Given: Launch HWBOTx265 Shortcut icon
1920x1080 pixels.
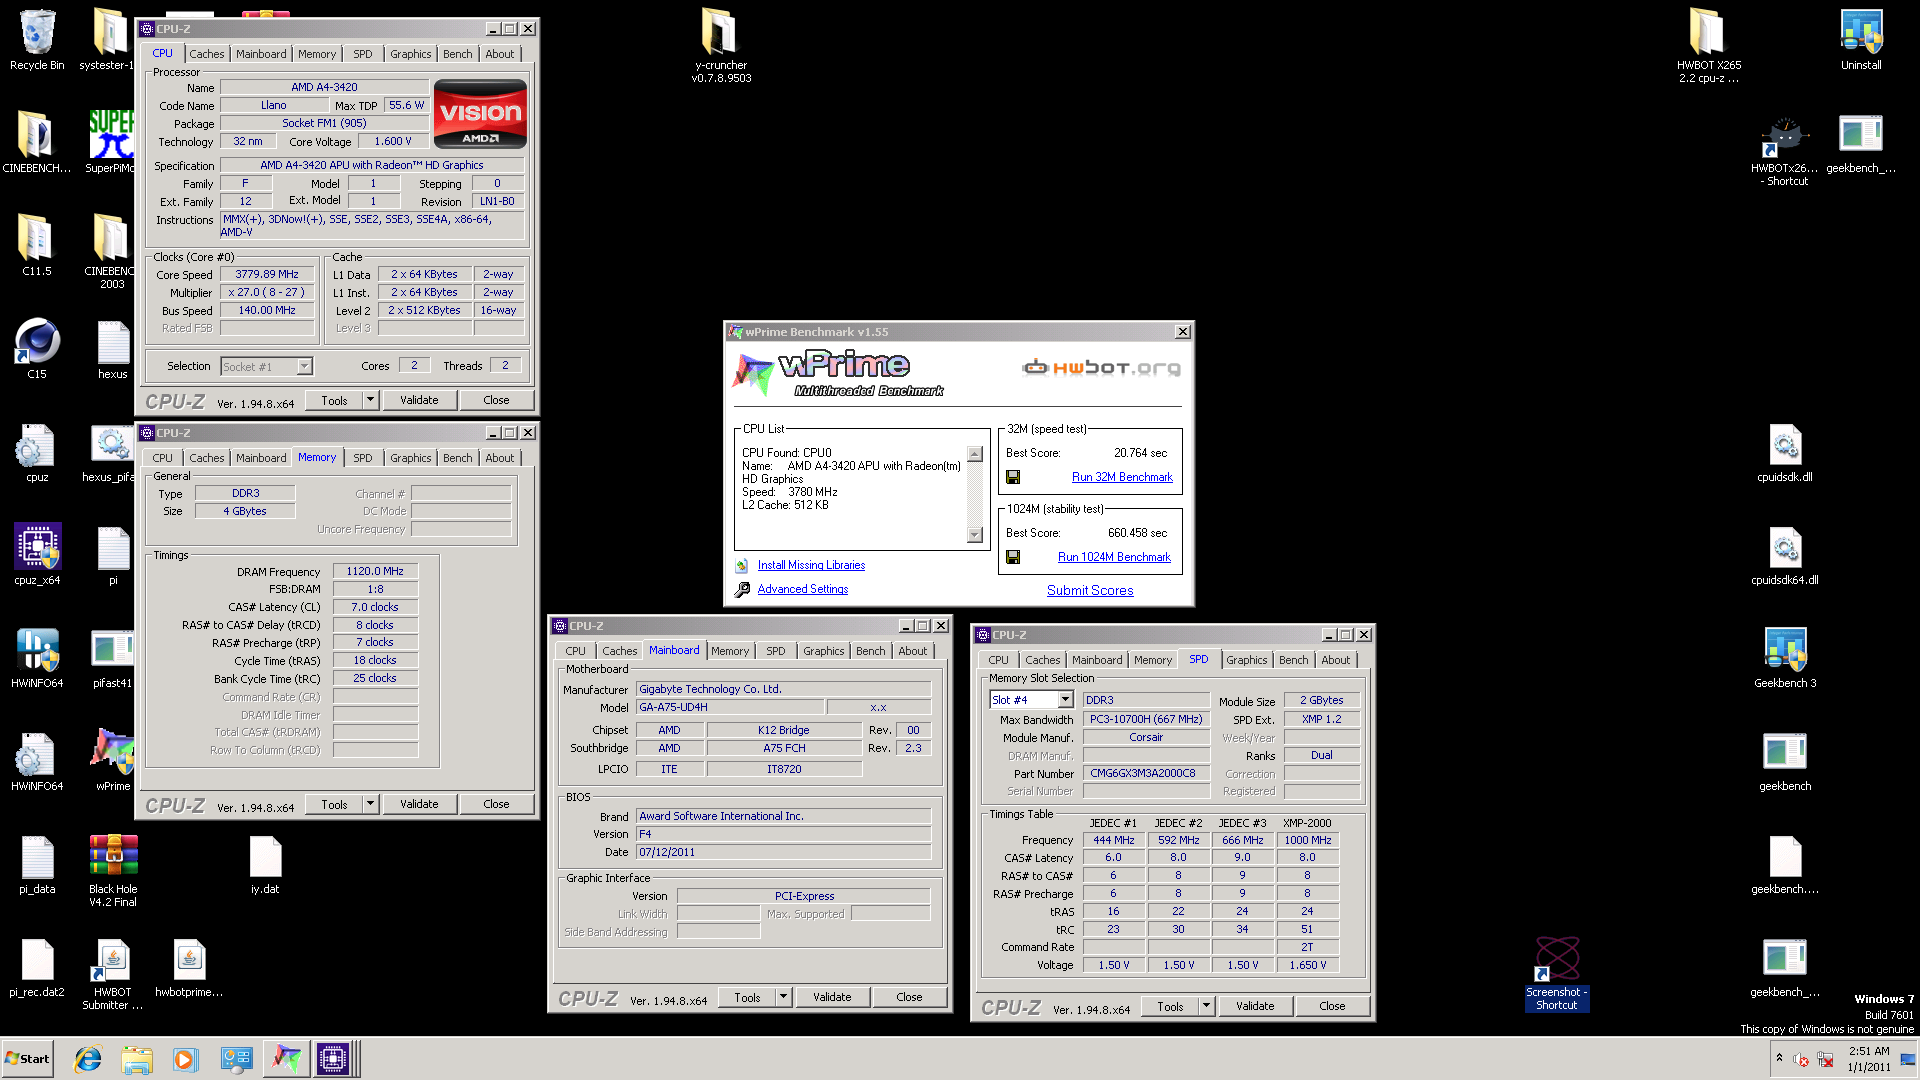Looking at the screenshot, I should (1785, 152).
